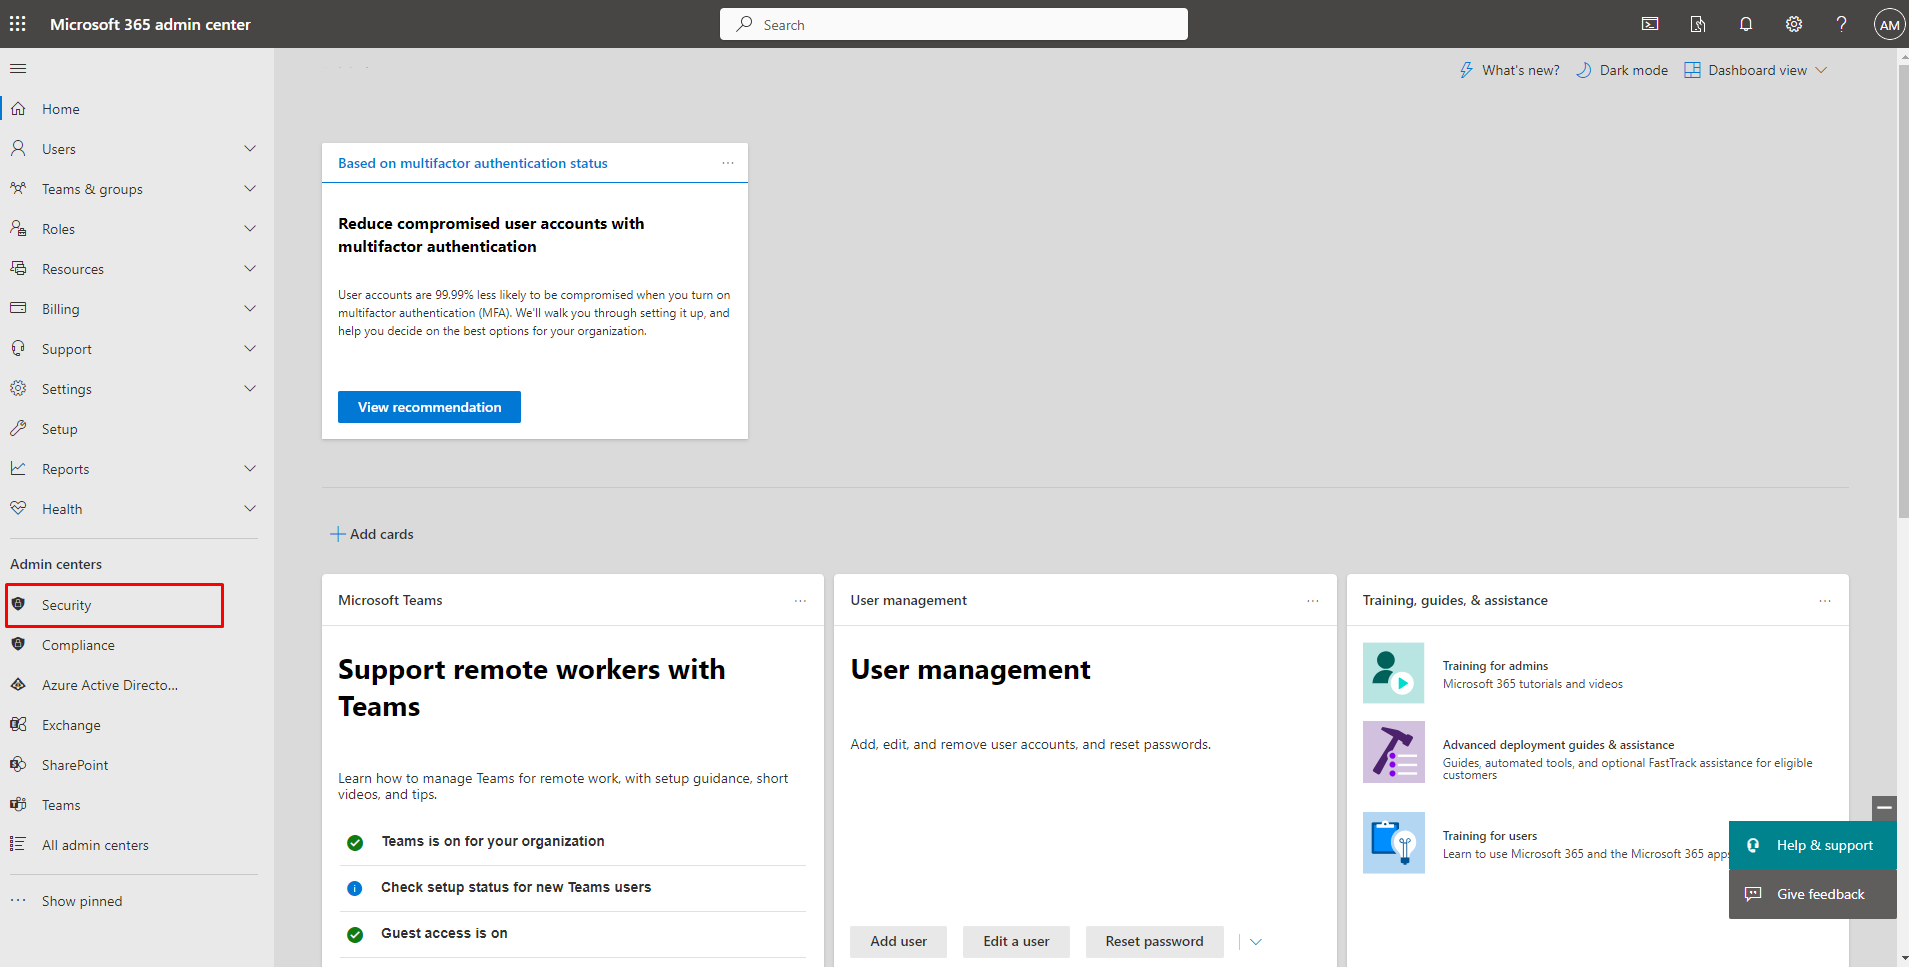Click the Compliance shield icon
This screenshot has width=1909, height=968.
[x=18, y=644]
